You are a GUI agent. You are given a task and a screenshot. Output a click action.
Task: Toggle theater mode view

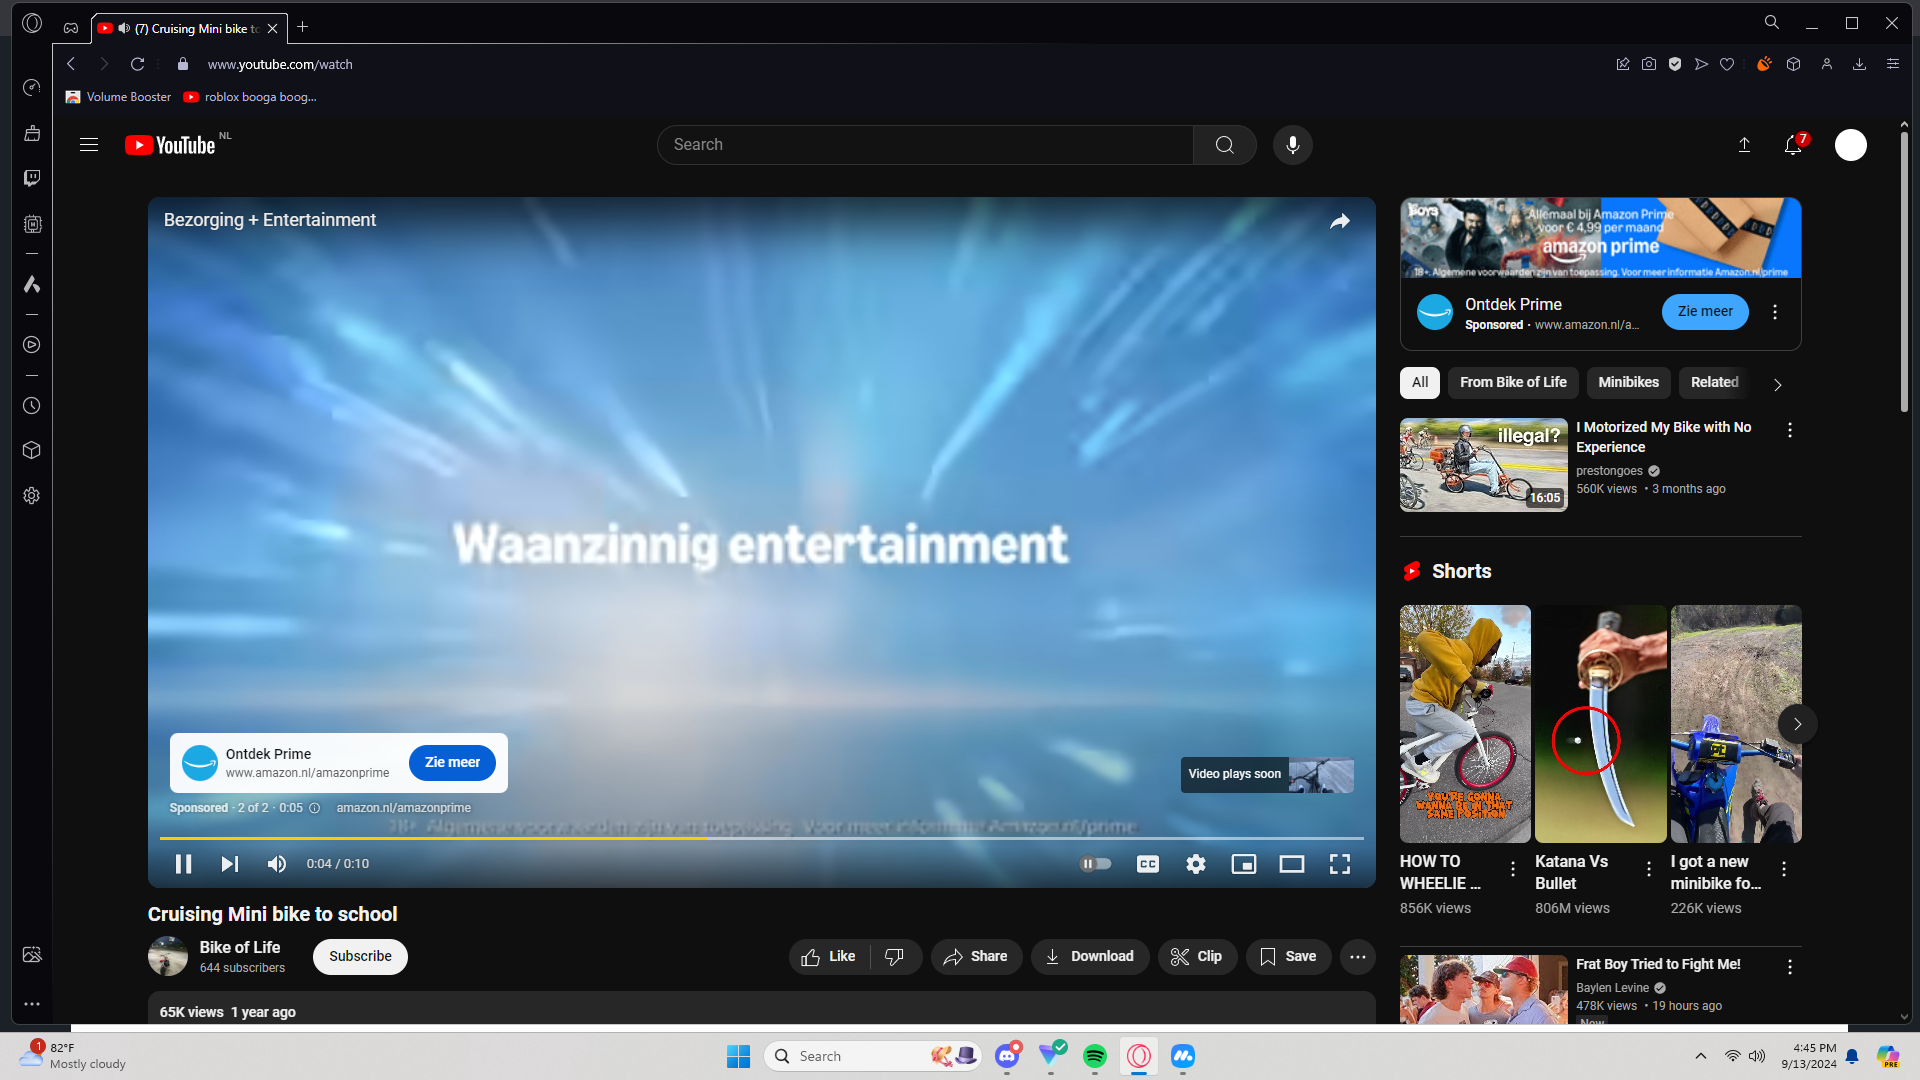1292,864
